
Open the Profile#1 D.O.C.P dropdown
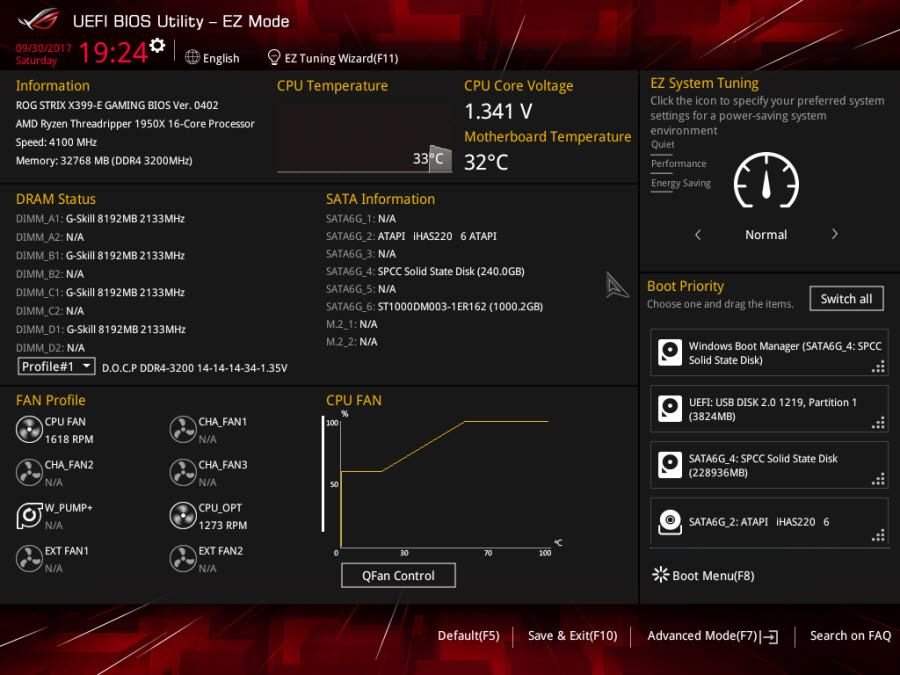coord(56,366)
